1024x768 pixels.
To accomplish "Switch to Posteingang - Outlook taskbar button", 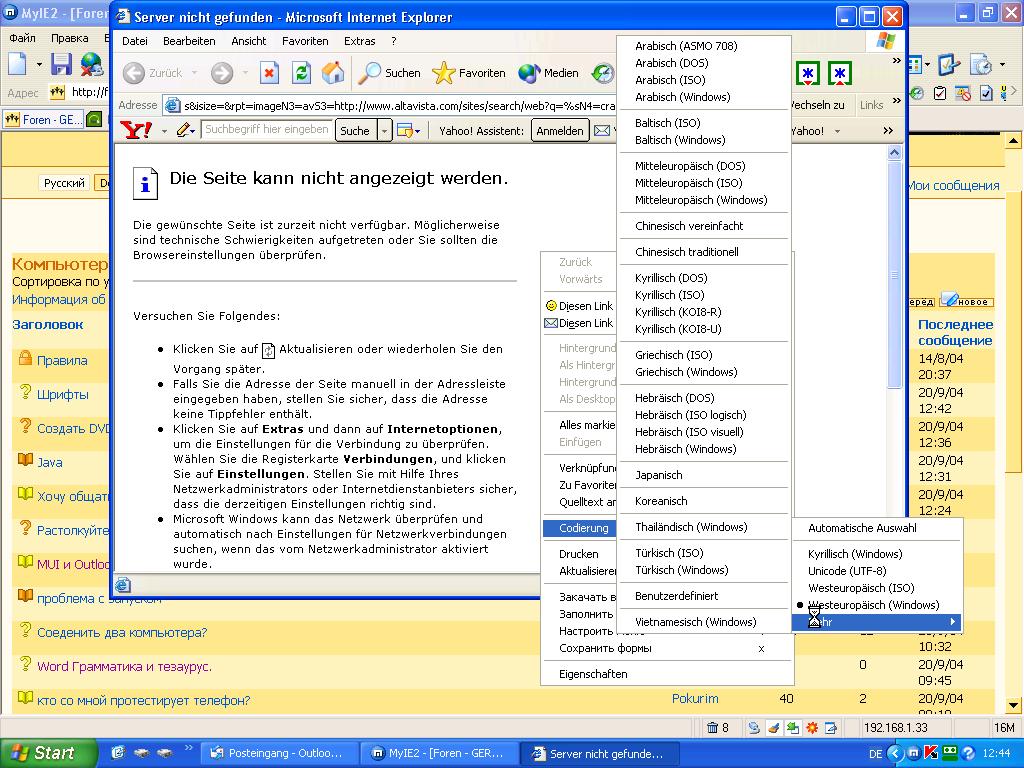I will 280,754.
